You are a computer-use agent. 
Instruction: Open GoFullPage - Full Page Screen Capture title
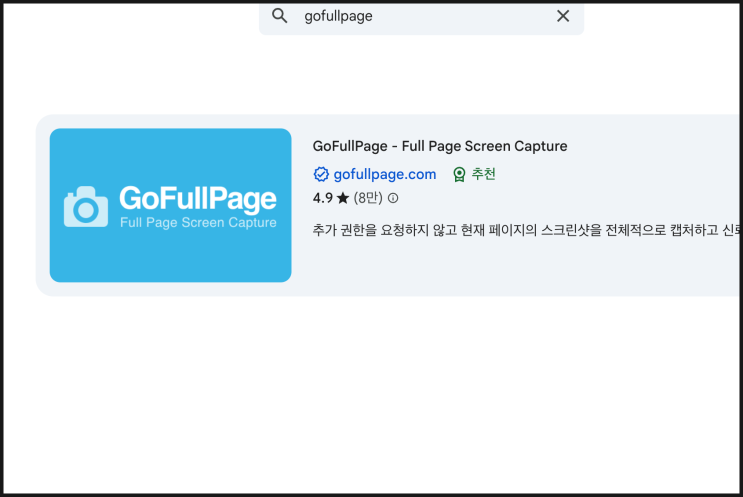pyautogui.click(x=440, y=146)
